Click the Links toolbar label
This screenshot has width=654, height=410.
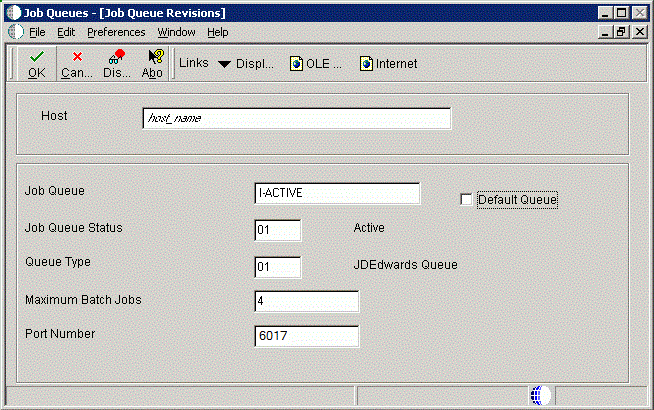(194, 63)
